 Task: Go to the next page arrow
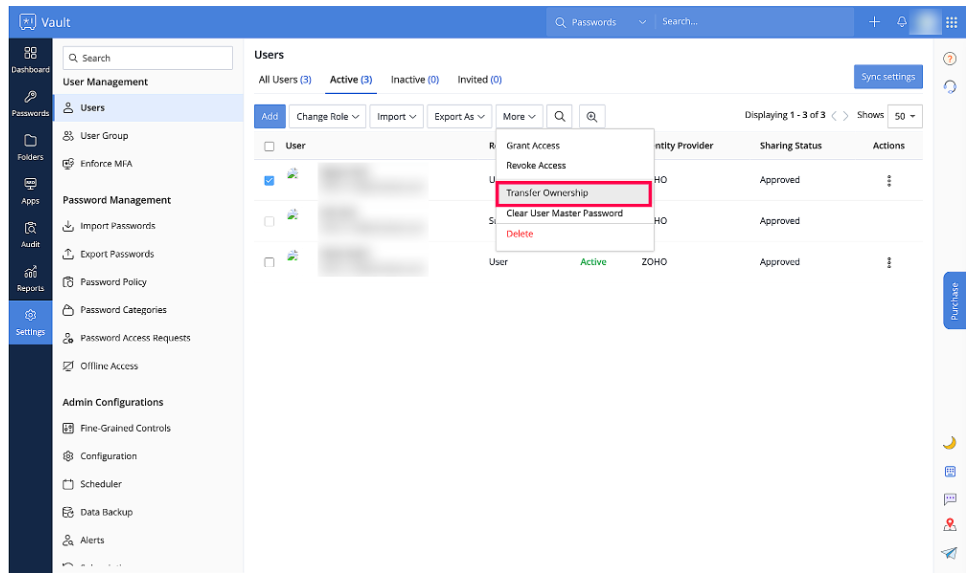[845, 116]
